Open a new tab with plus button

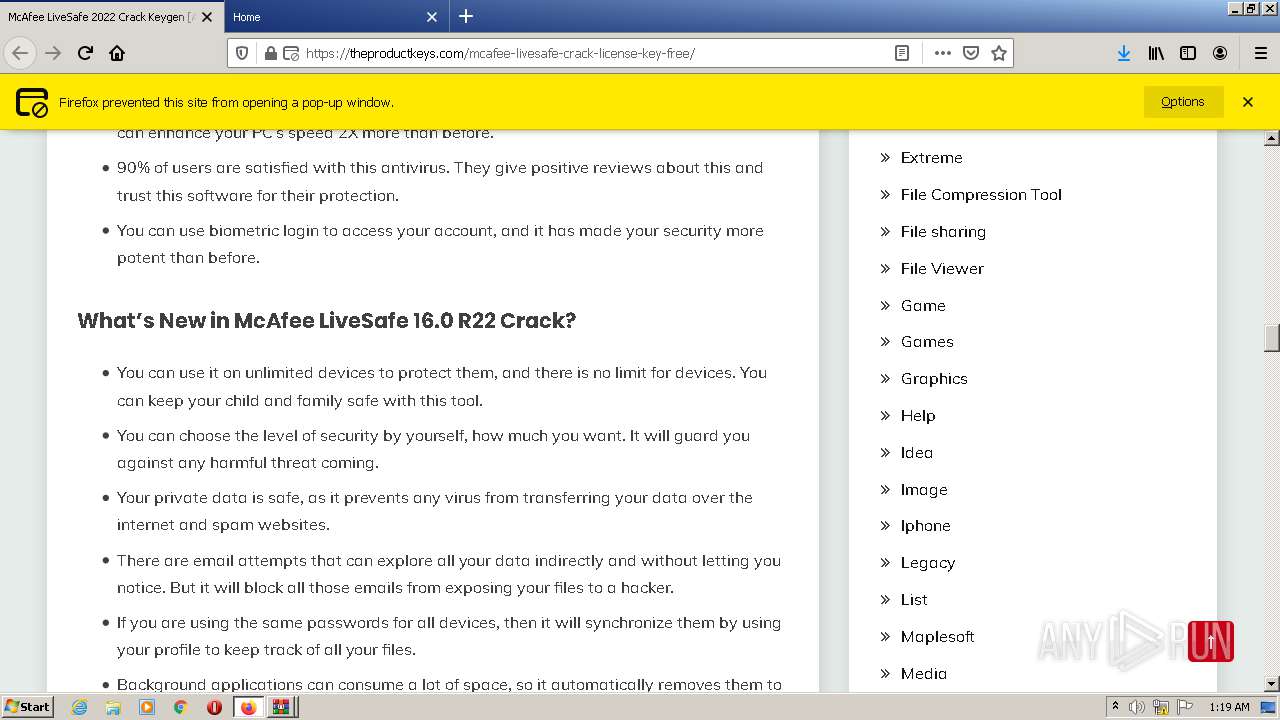(x=466, y=16)
